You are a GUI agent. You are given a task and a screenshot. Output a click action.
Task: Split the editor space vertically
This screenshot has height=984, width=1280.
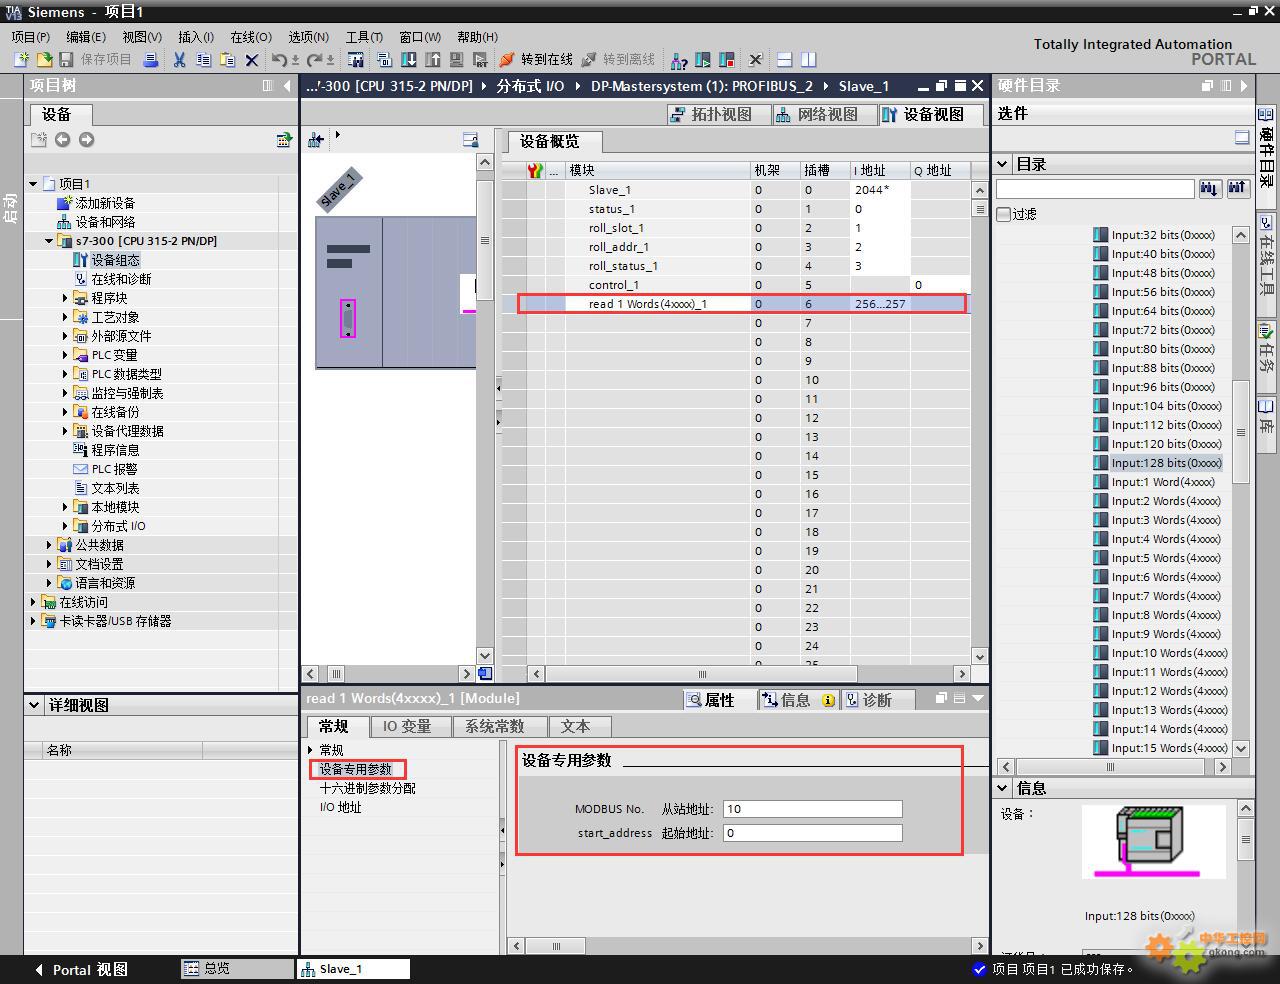pyautogui.click(x=809, y=60)
